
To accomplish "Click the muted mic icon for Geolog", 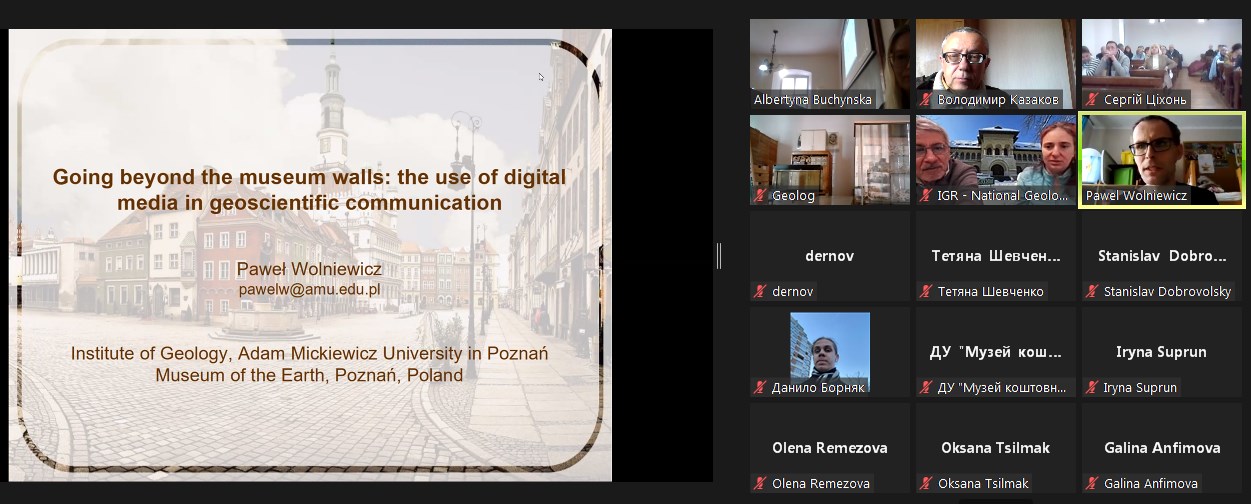I will coord(761,196).
